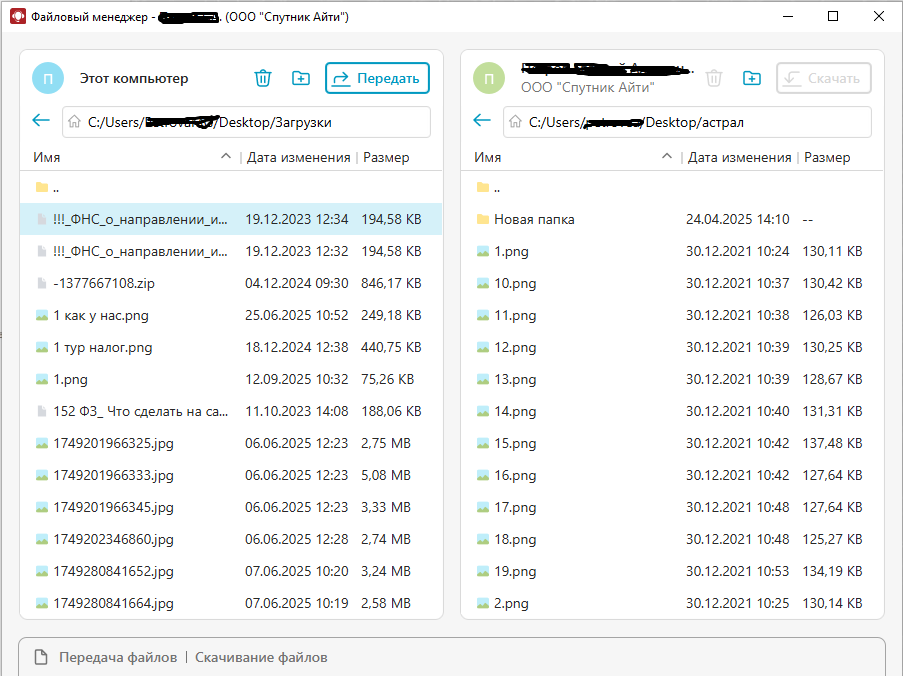Go to parent folder in remote panel
Image resolution: width=903 pixels, height=676 pixels.
point(496,187)
